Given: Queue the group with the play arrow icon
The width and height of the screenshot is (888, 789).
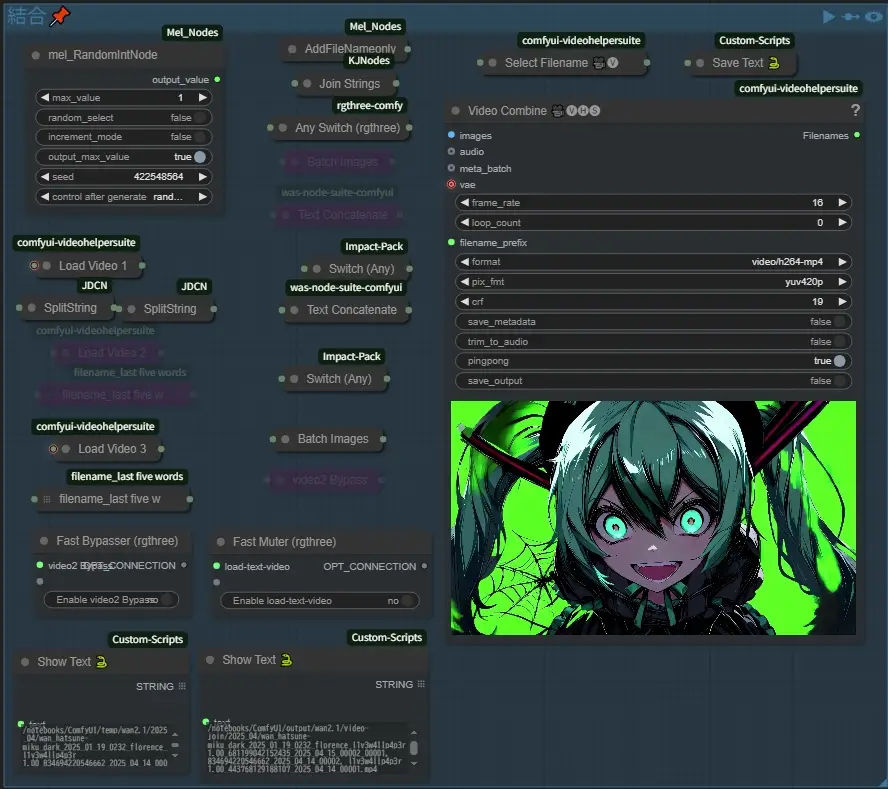Looking at the screenshot, I should [829, 16].
